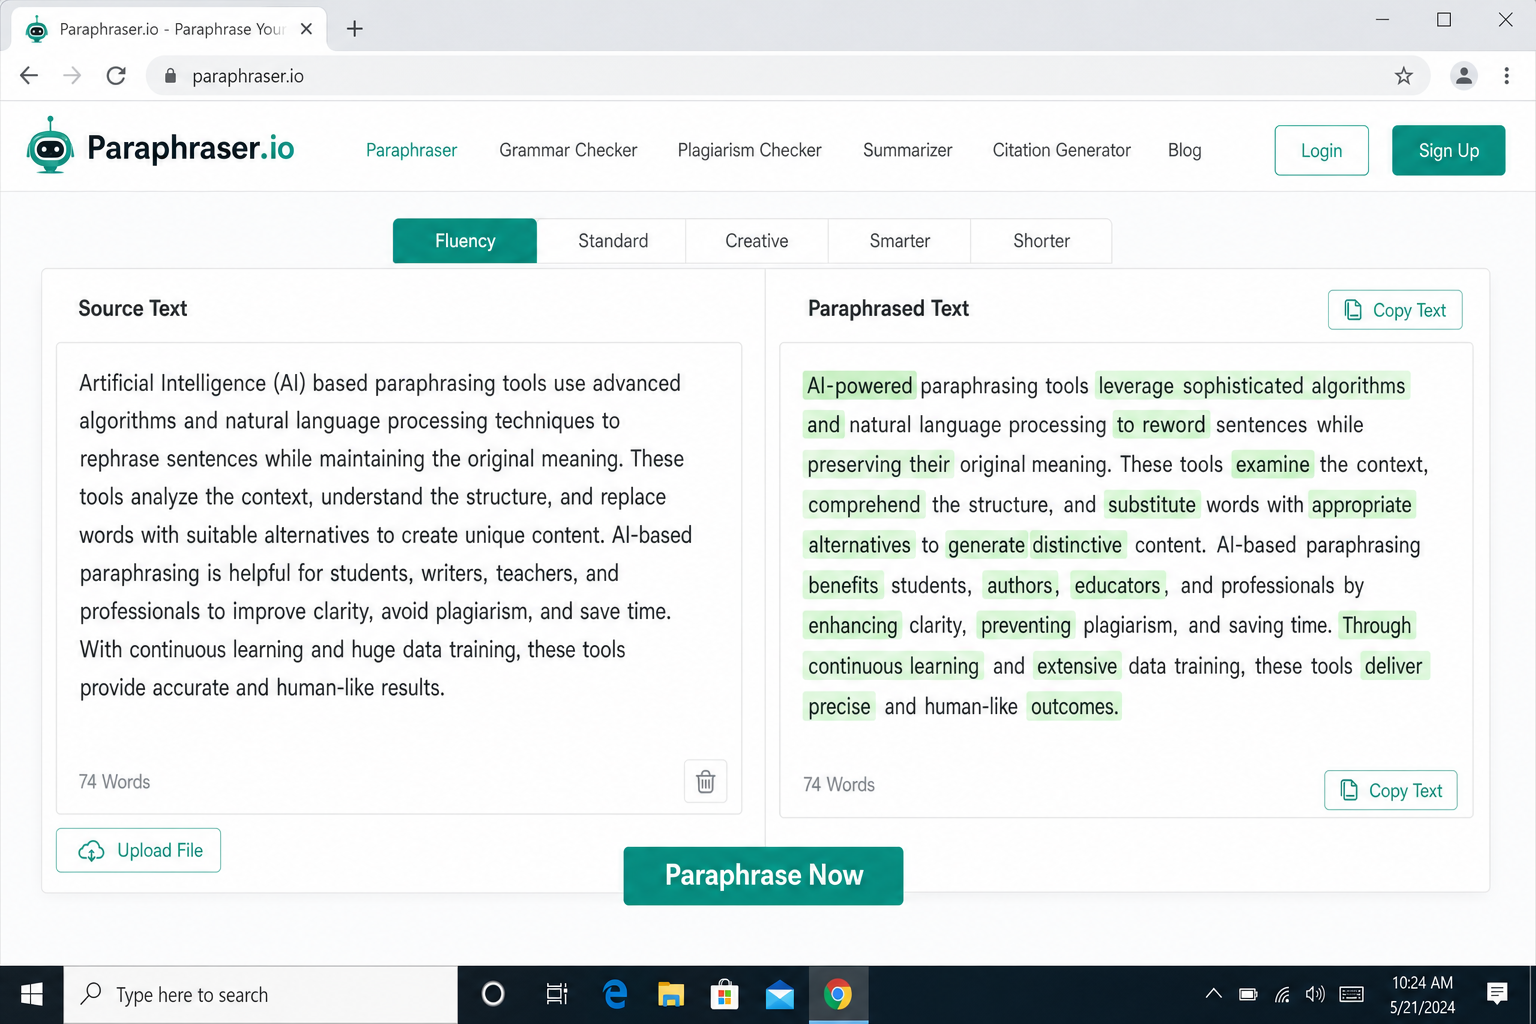
Task: Click the Paraphraser.io robot logo
Action: click(x=52, y=146)
